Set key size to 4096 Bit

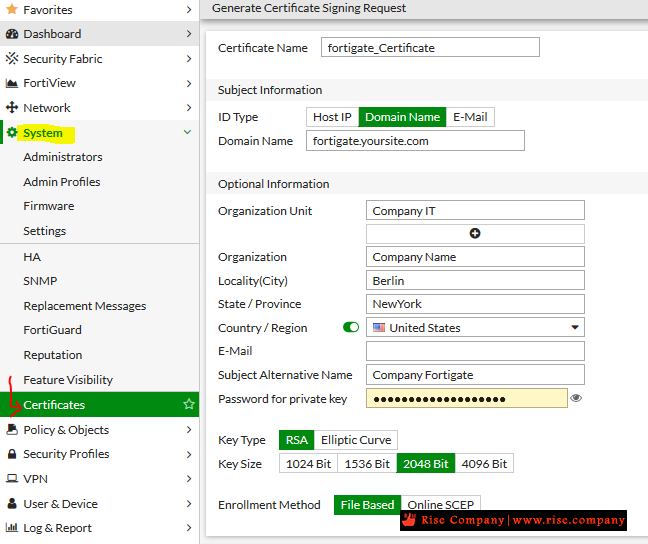[484, 464]
